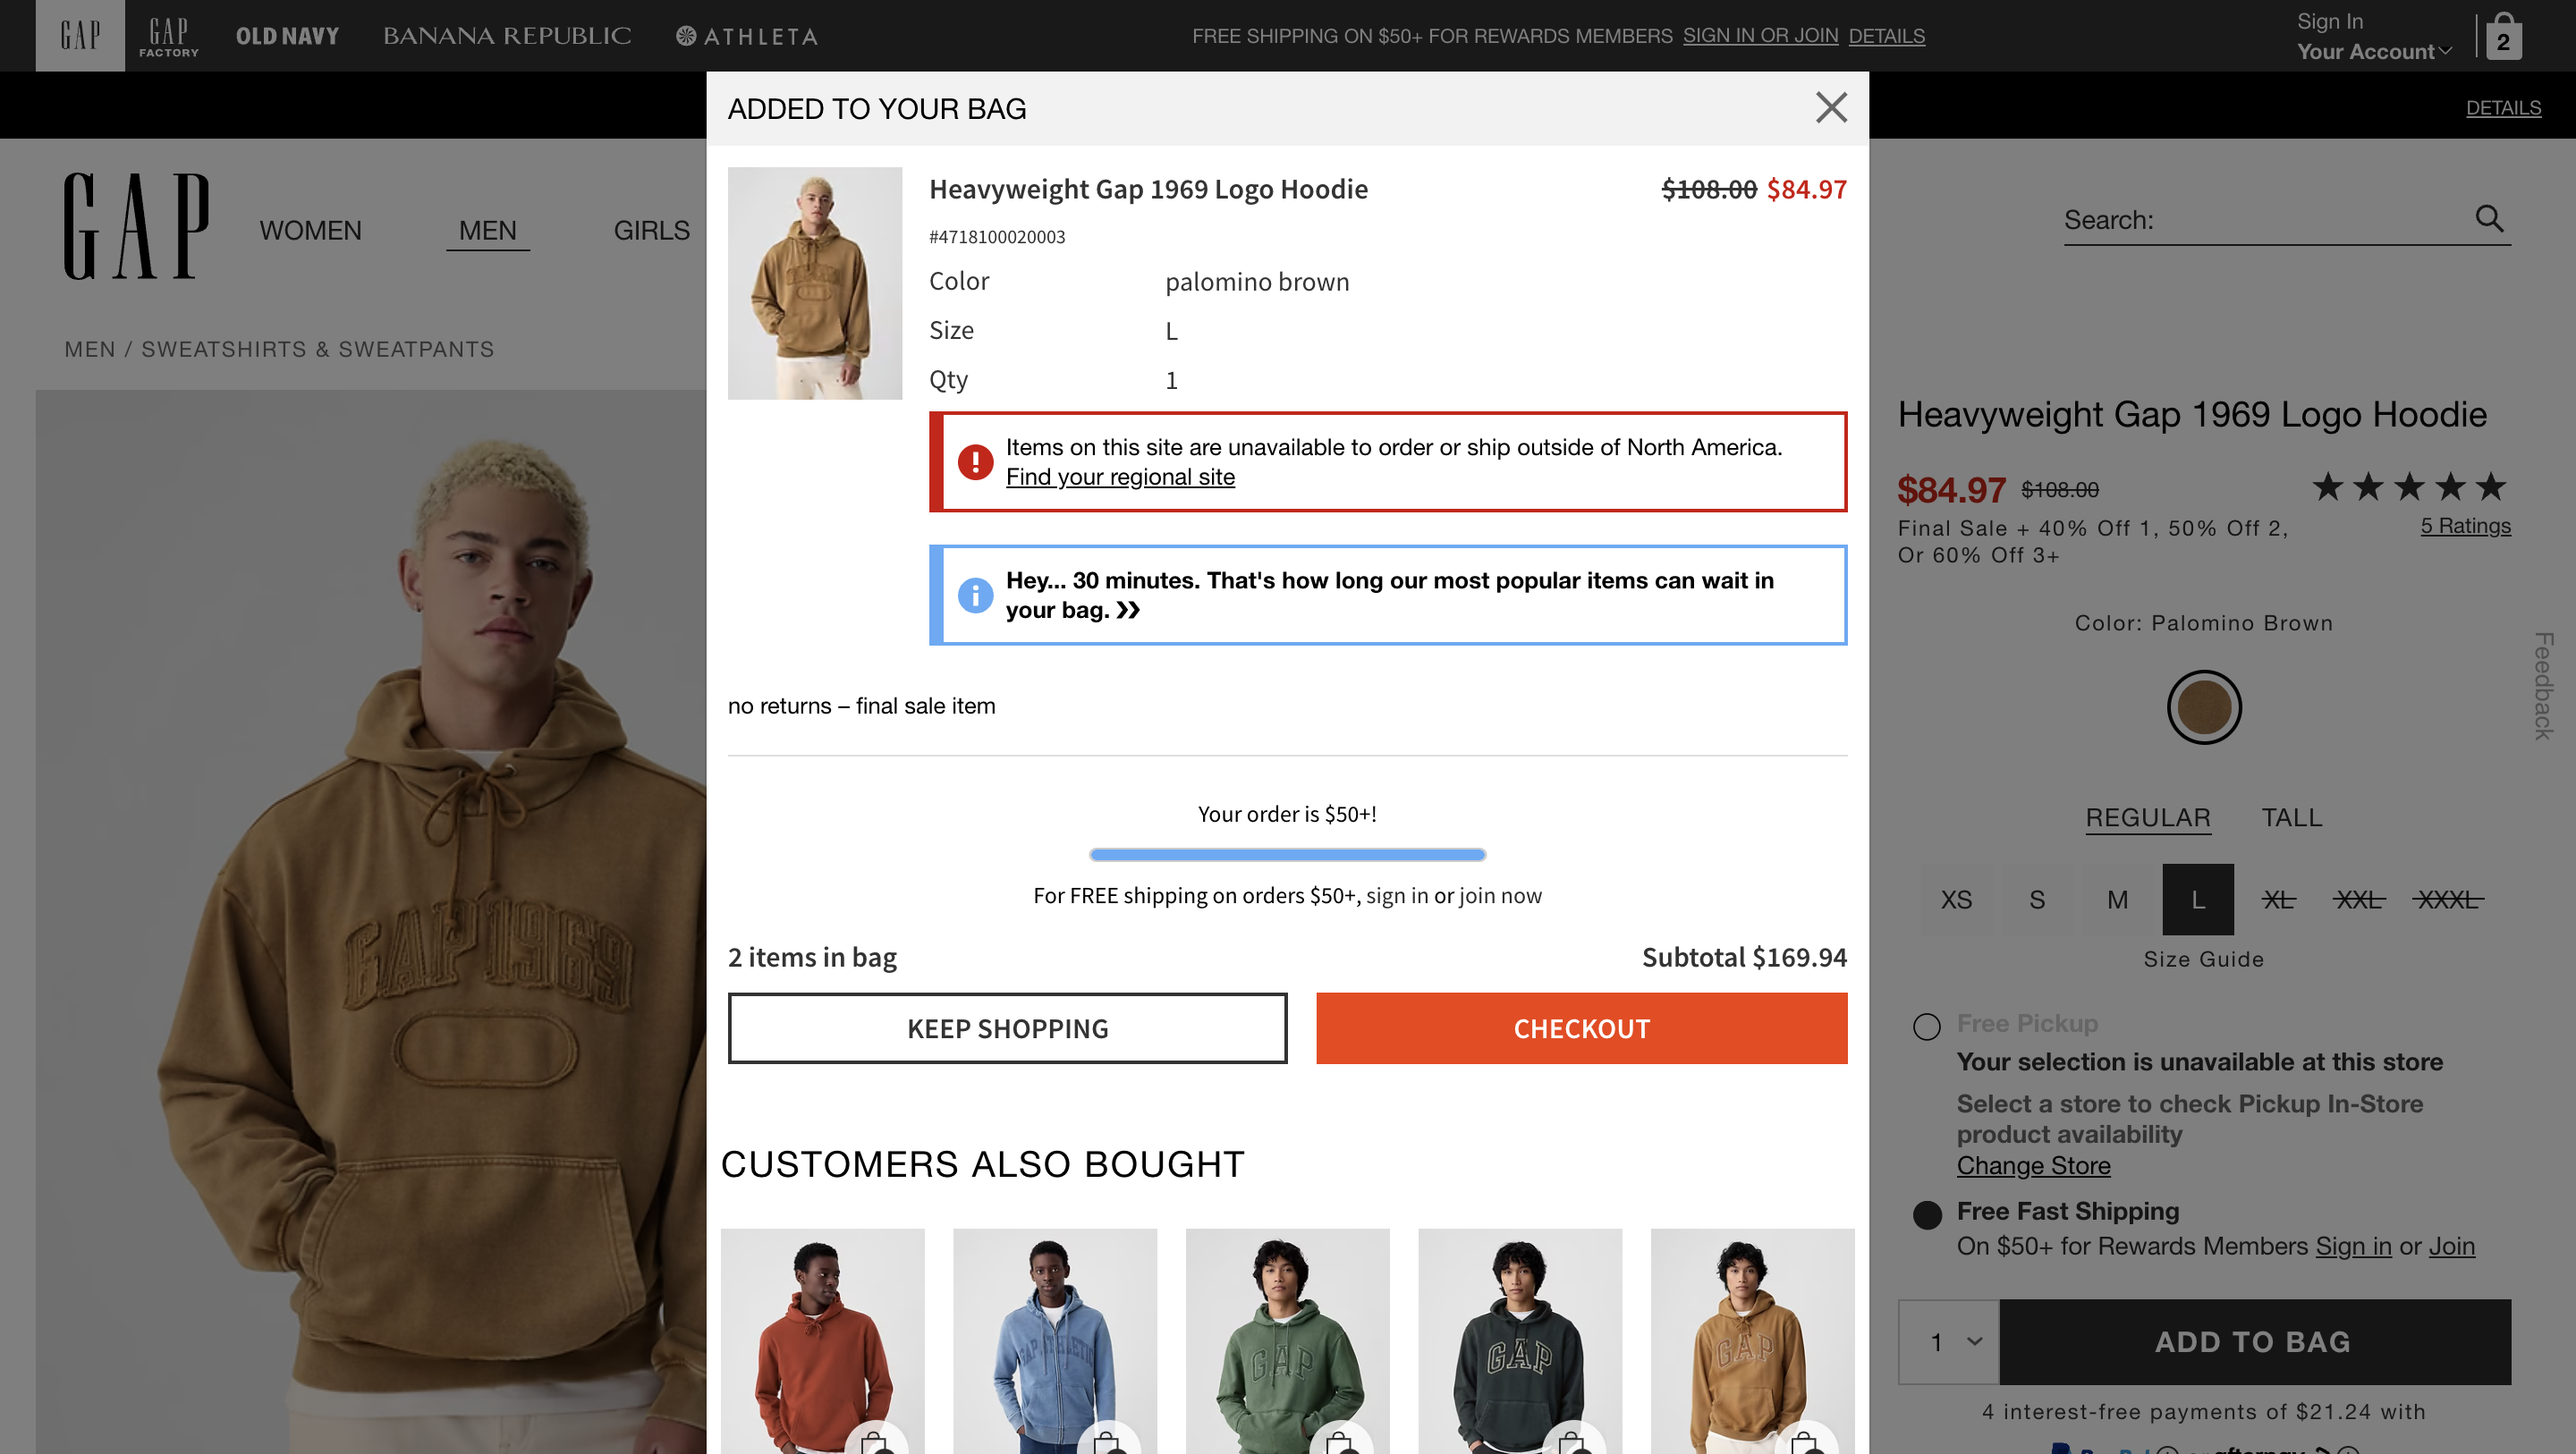The height and width of the screenshot is (1454, 2576).
Task: Select size L
Action: click(x=2197, y=899)
